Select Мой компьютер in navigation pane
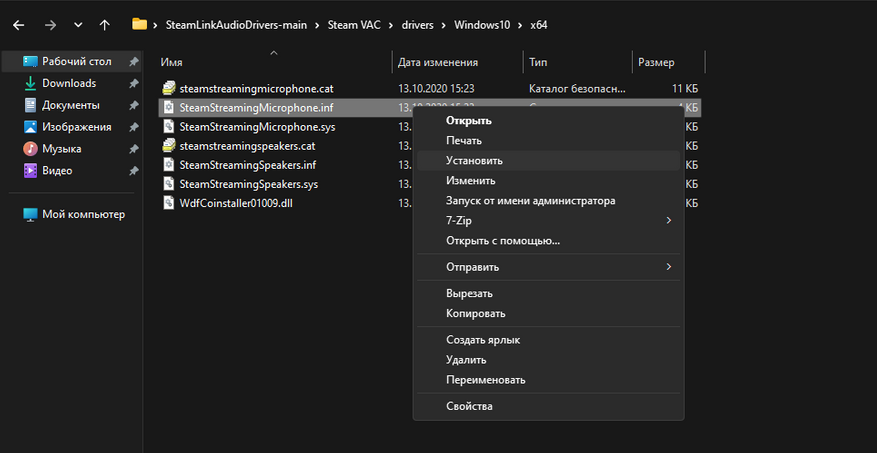This screenshot has height=453, width=877. 82,214
